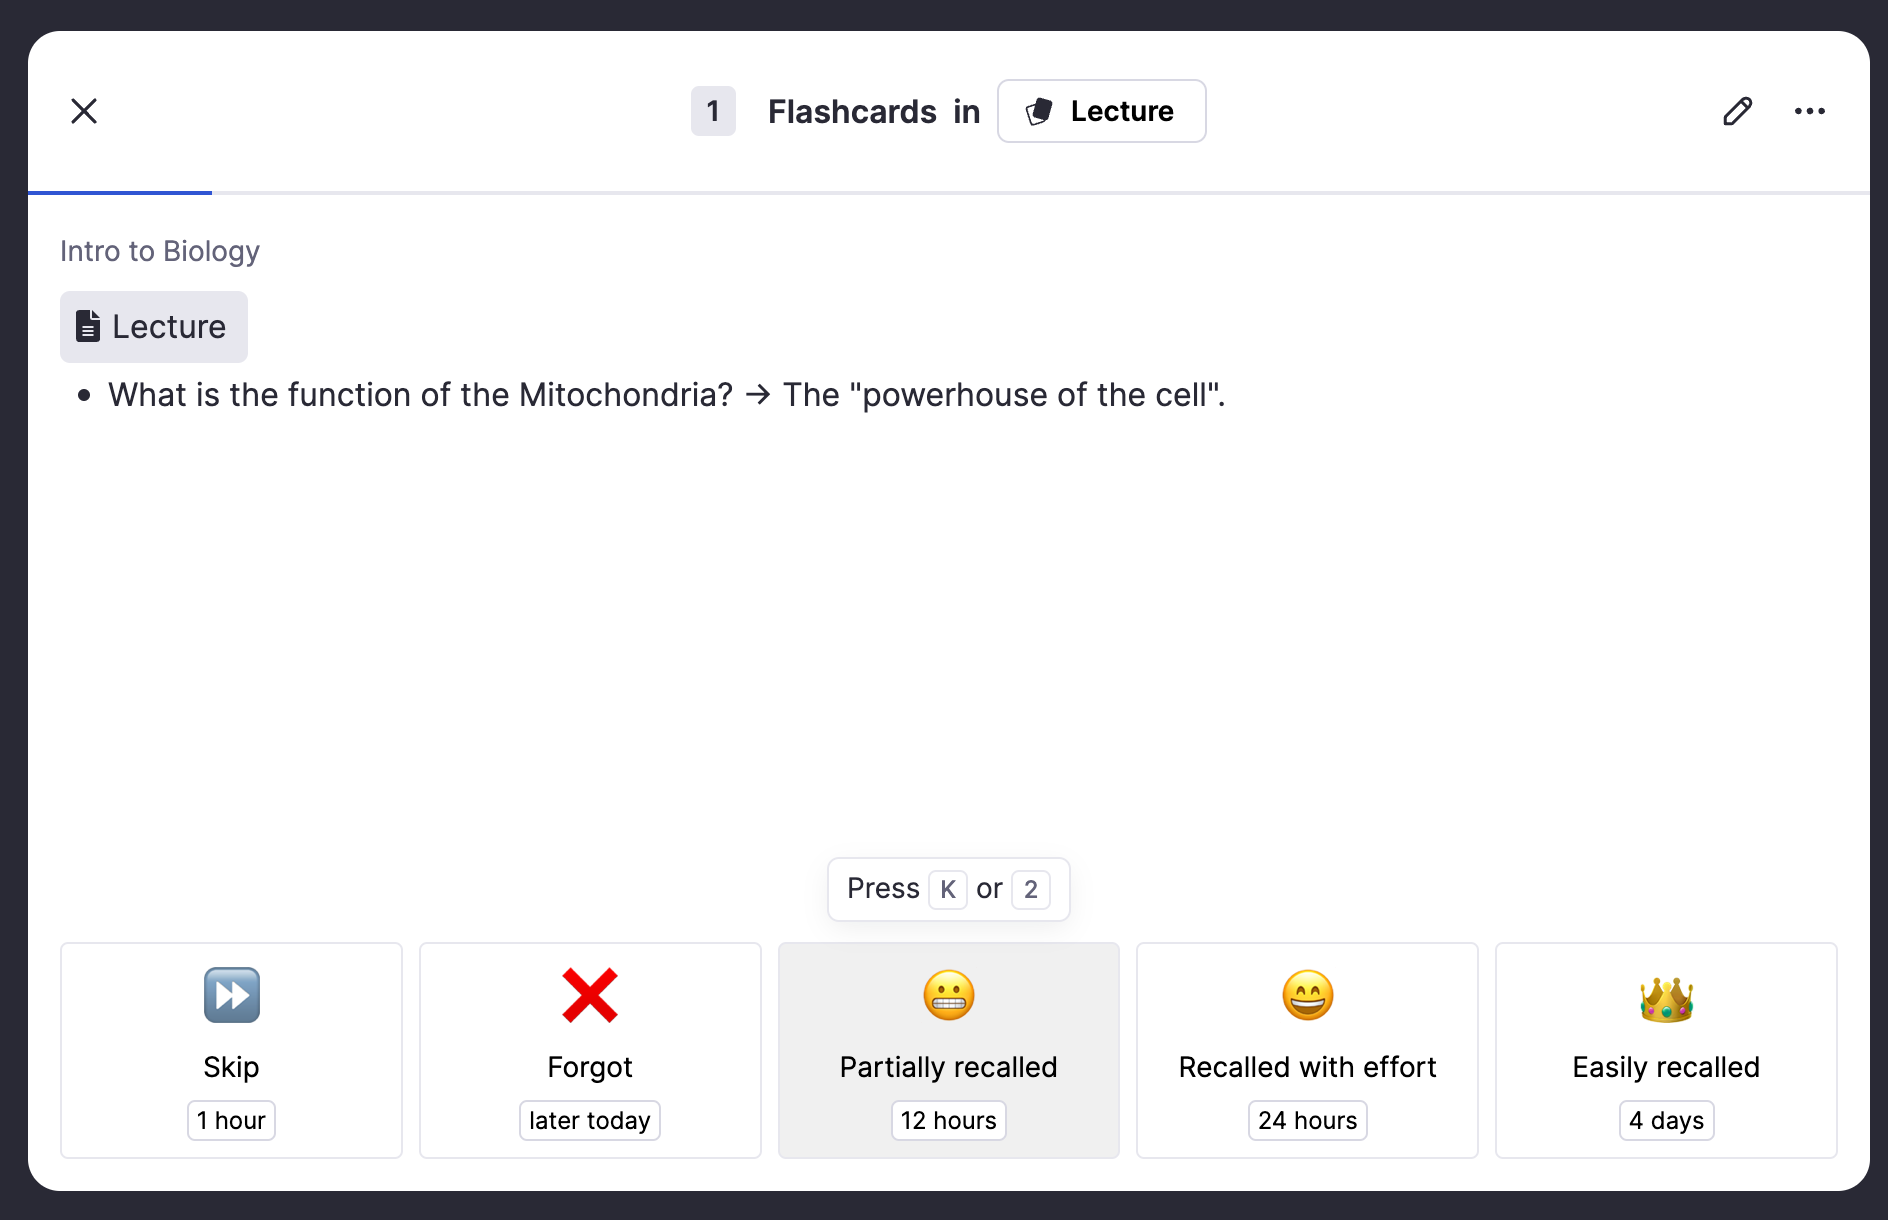Choose Forgot to review later today
1888x1220 pixels.
[x=589, y=1050]
